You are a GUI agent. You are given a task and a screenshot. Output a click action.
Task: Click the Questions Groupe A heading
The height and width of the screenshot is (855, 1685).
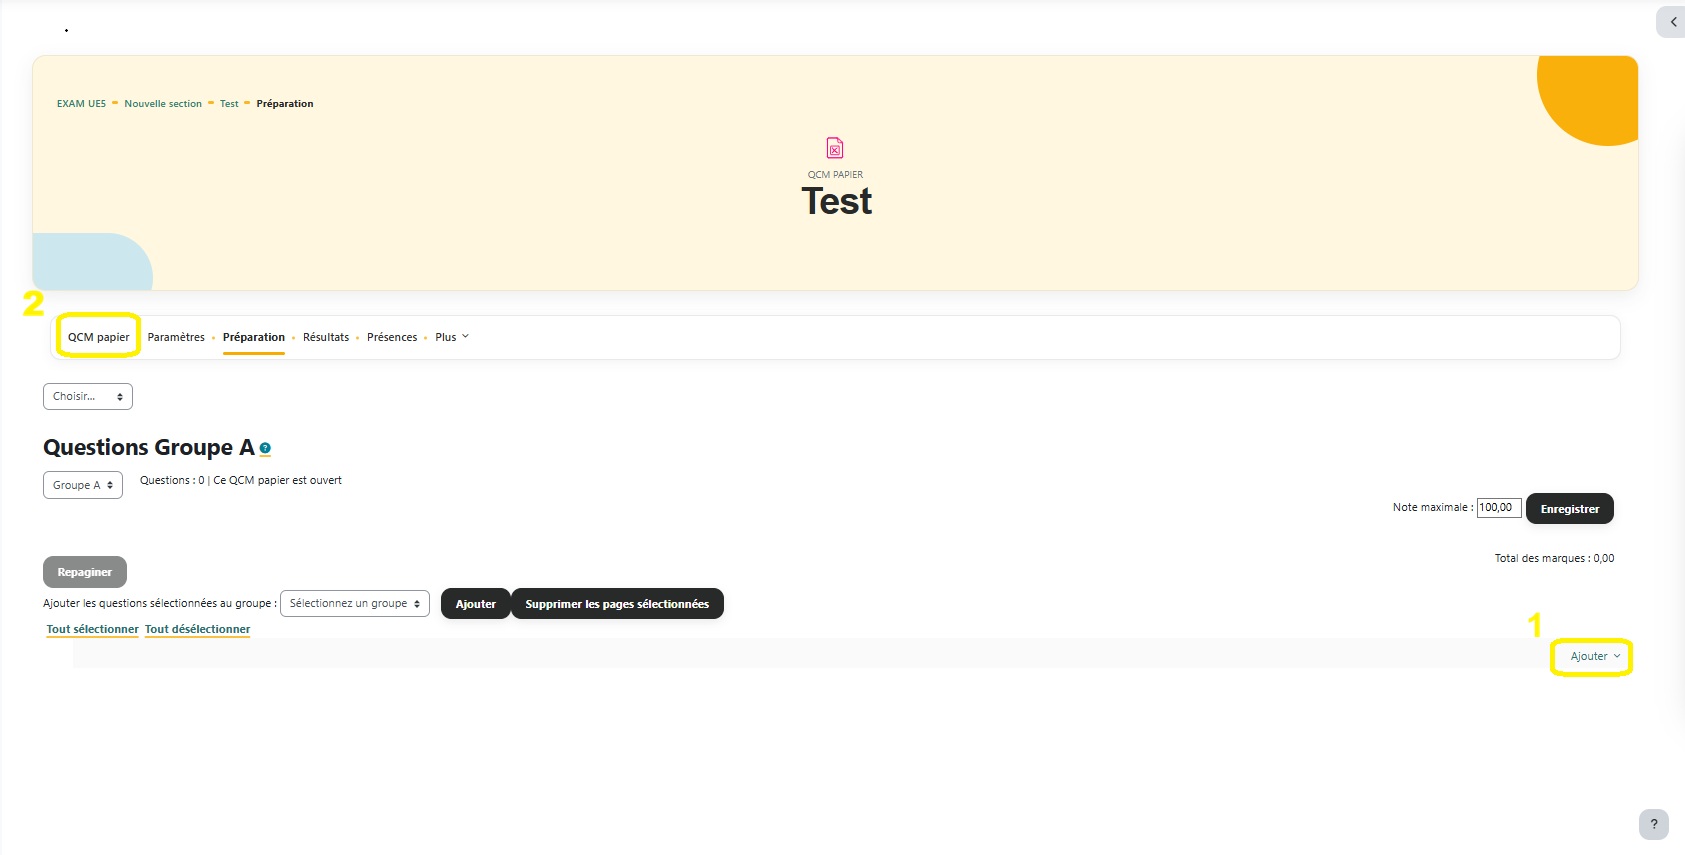click(x=149, y=447)
